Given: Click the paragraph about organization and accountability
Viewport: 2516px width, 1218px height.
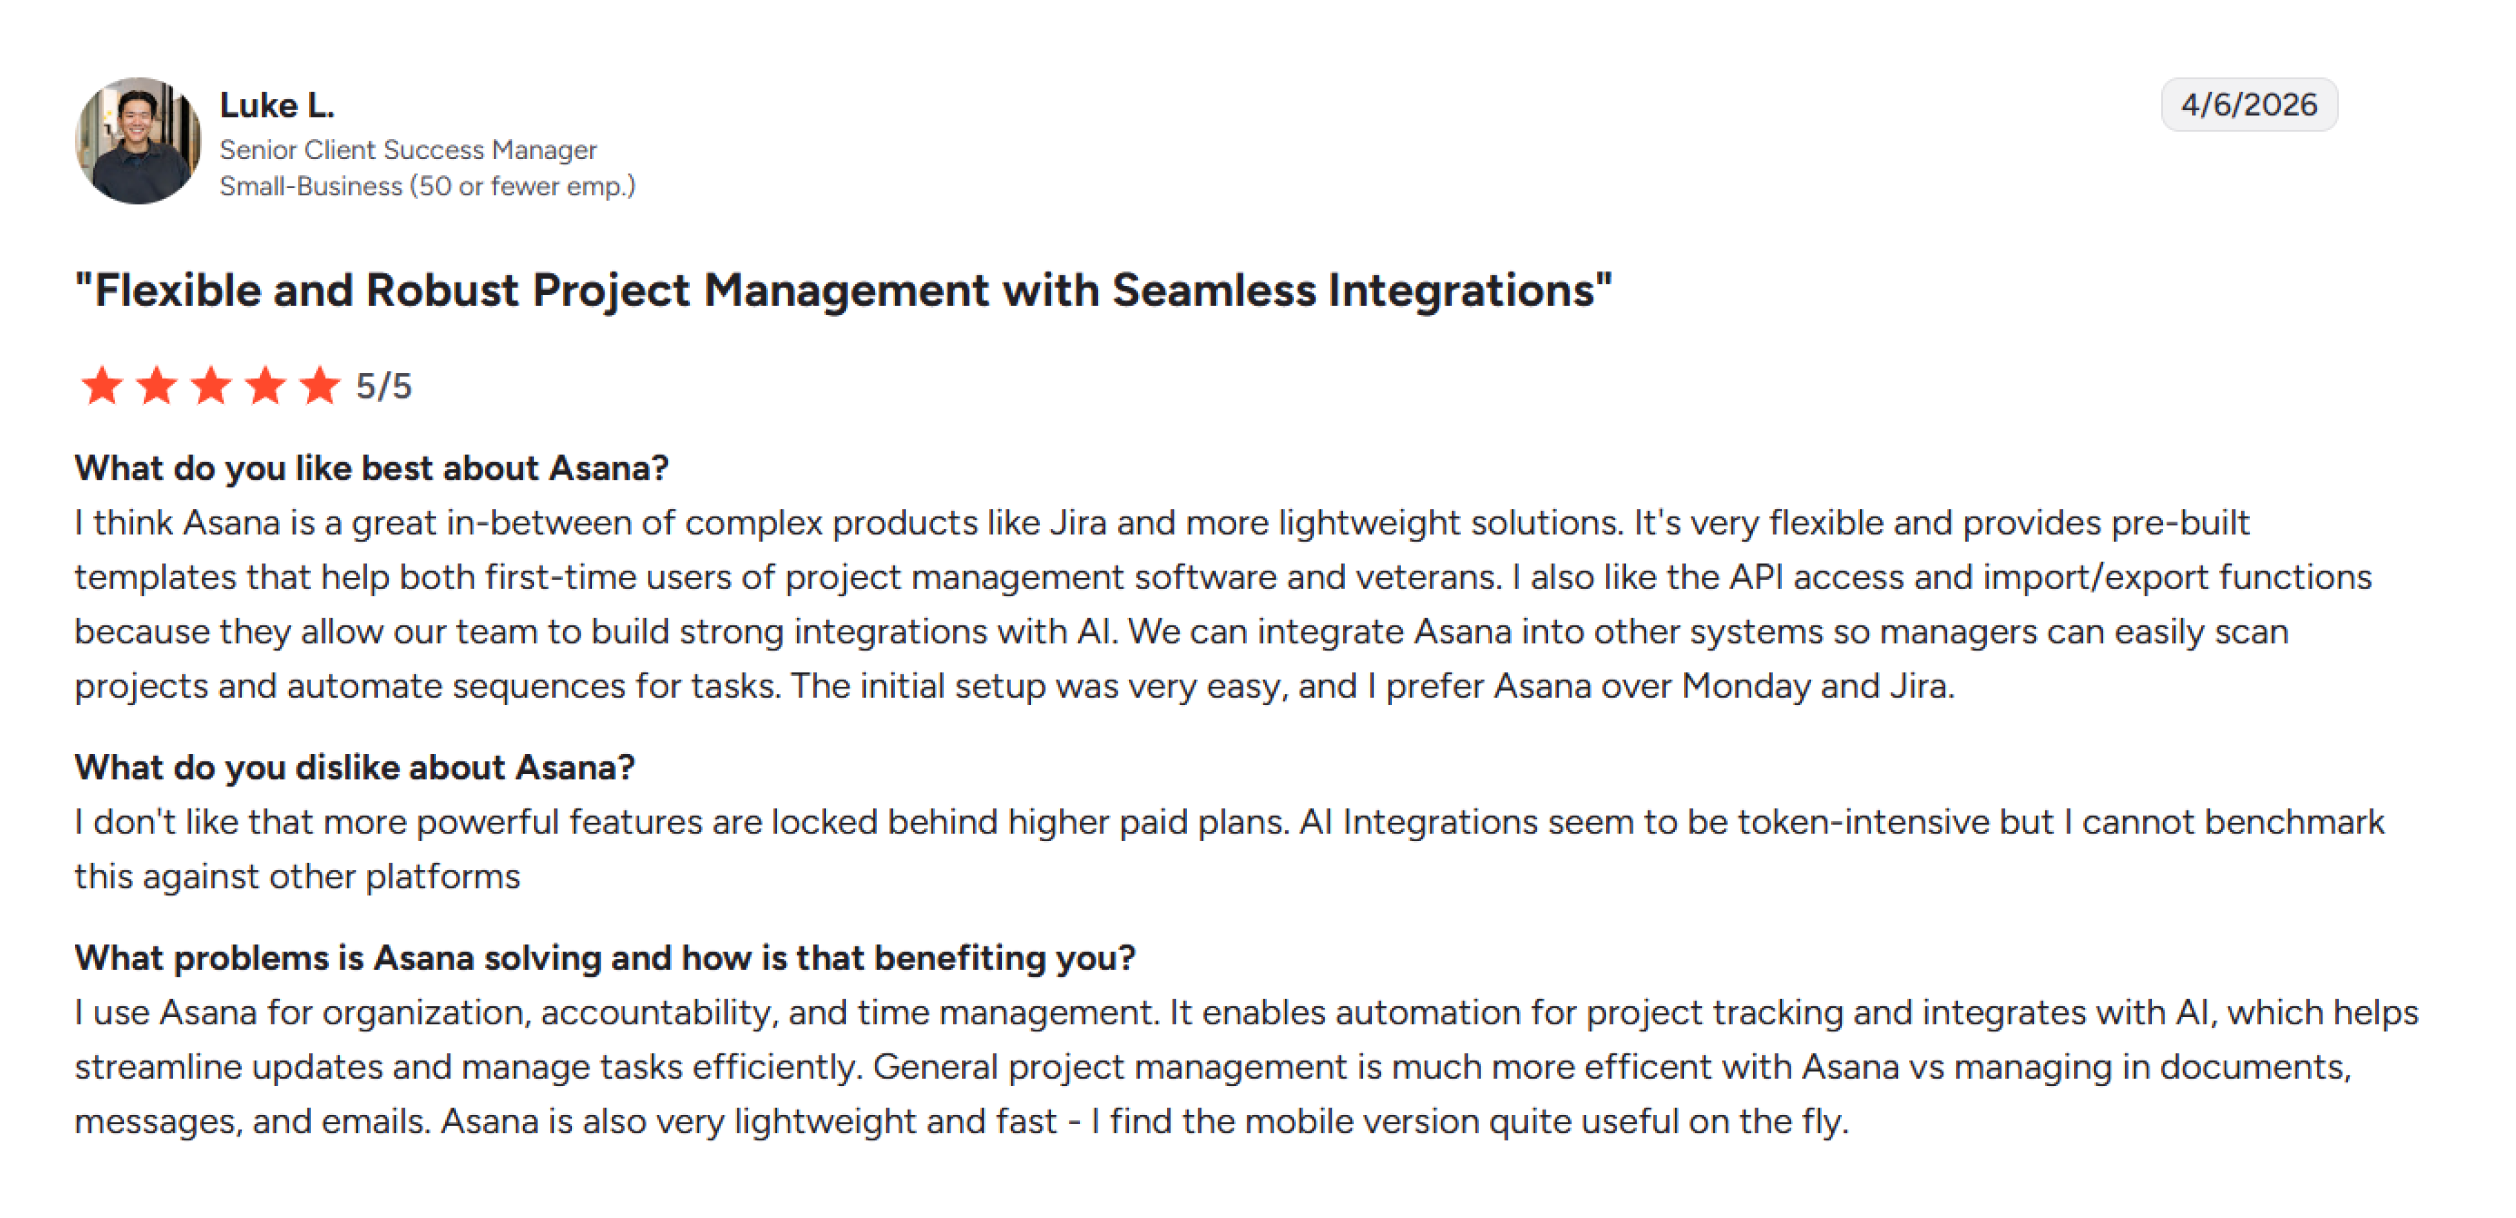Looking at the screenshot, I should tap(1246, 1067).
